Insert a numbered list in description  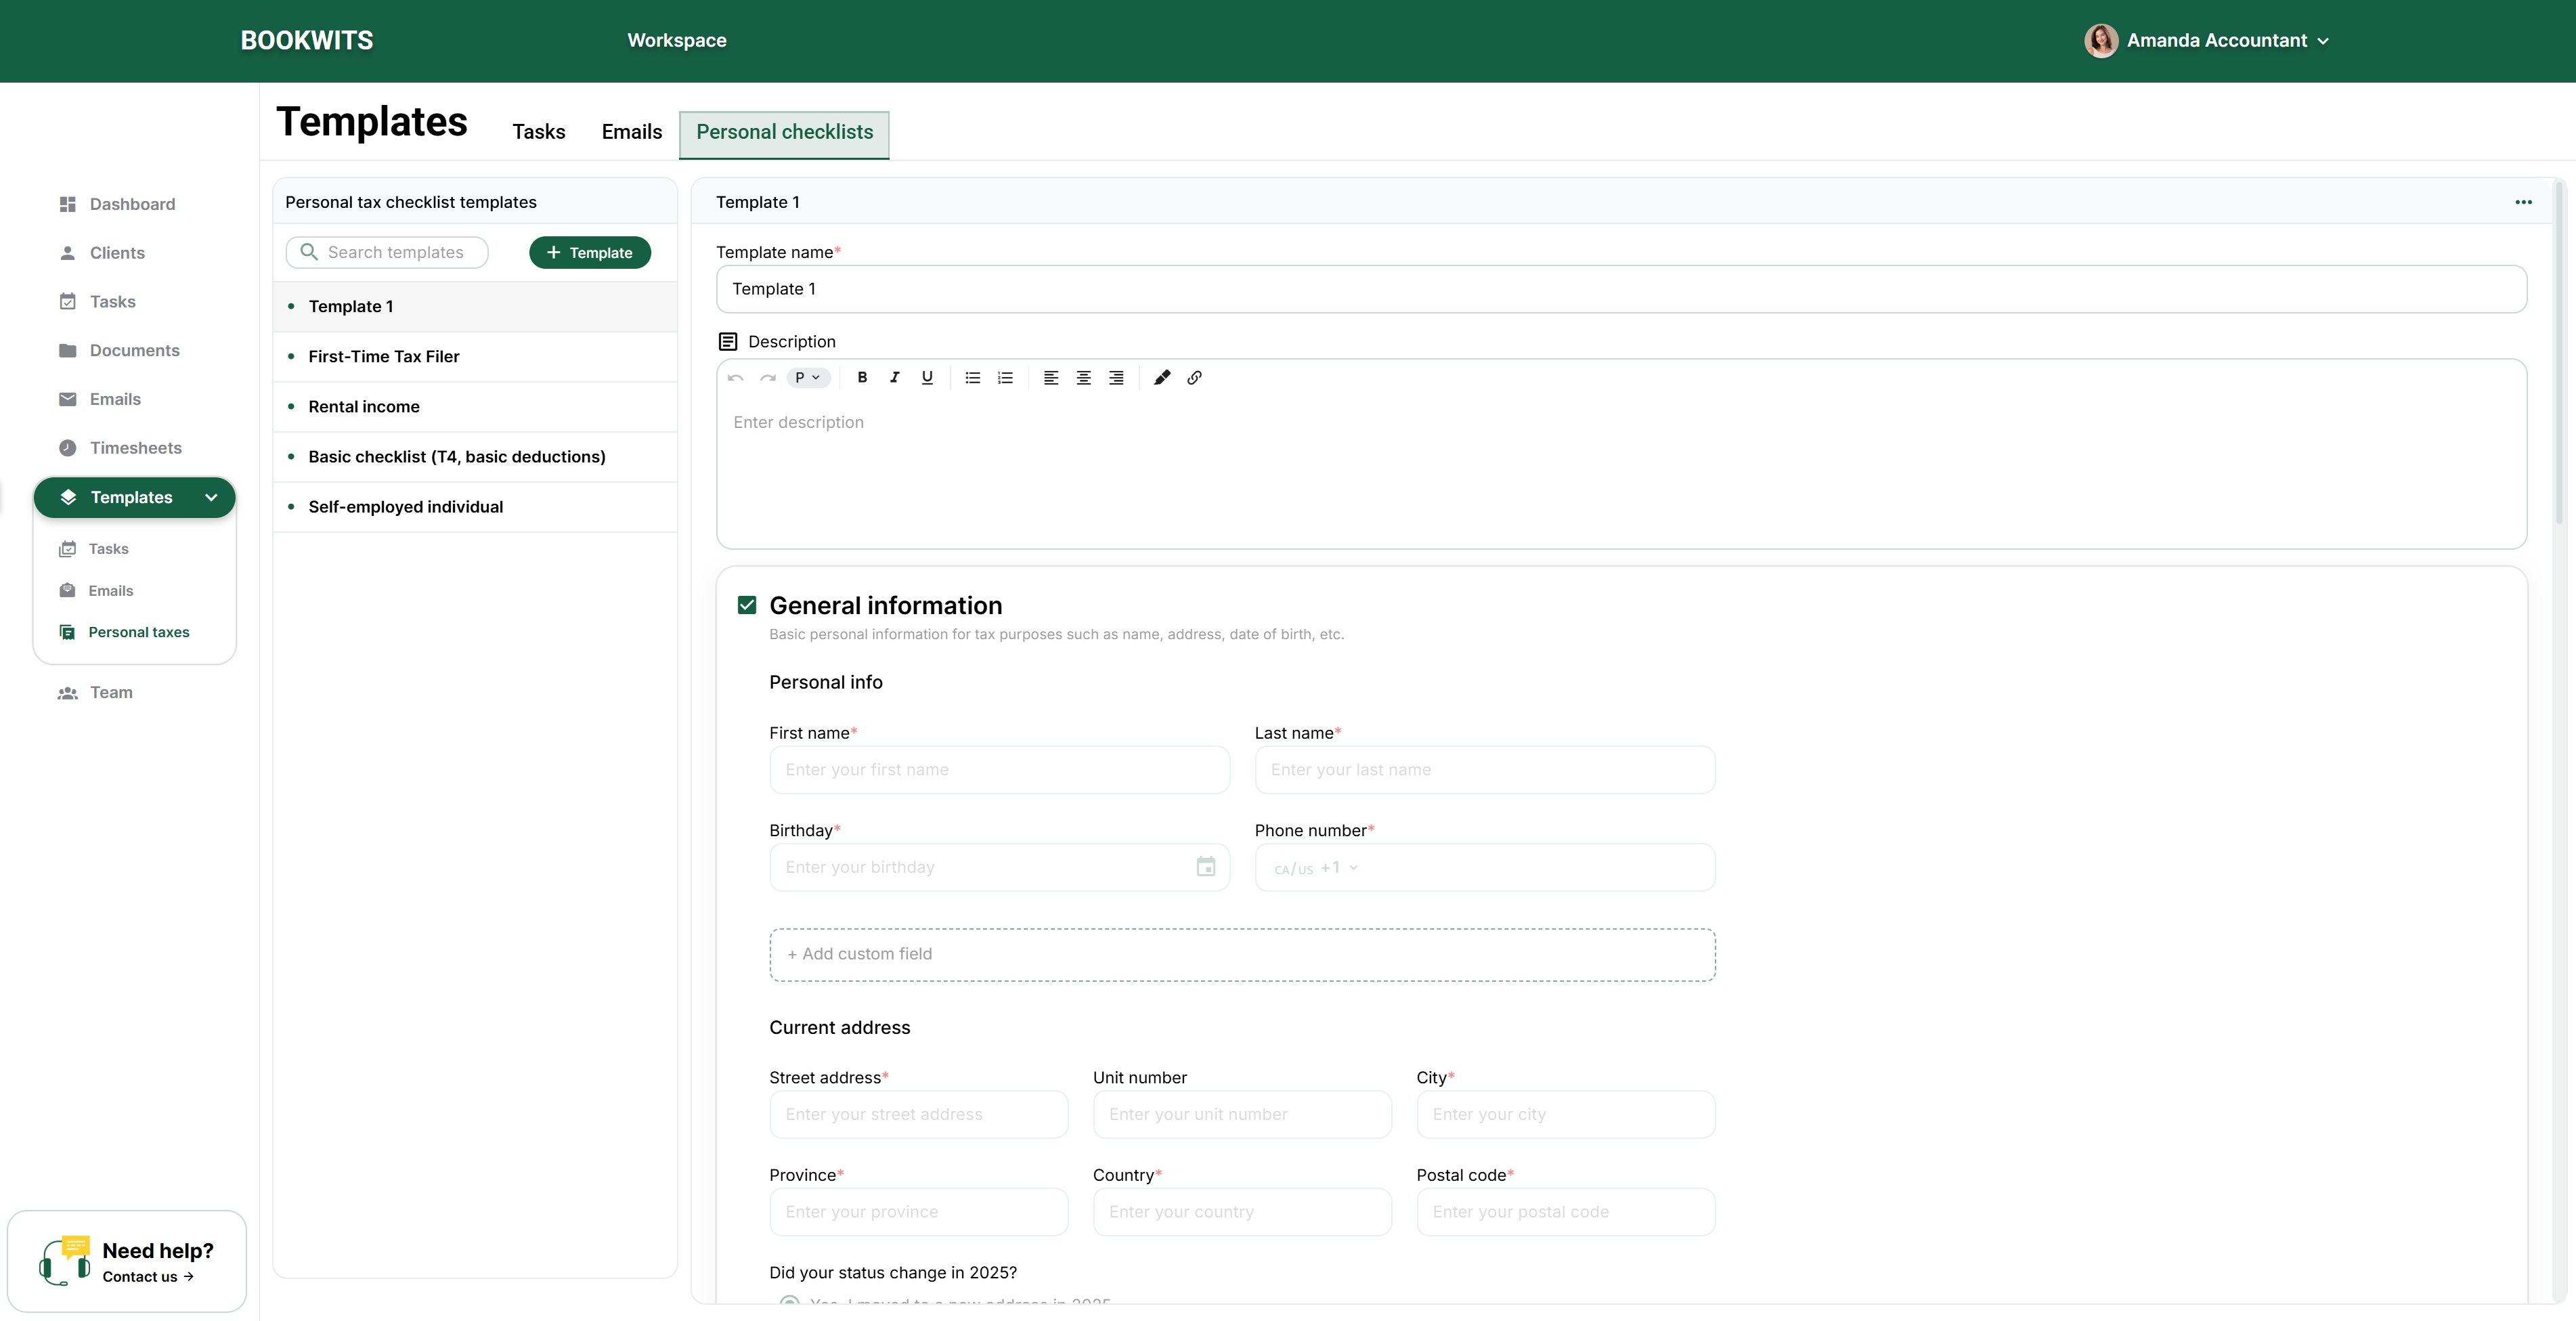click(1005, 378)
